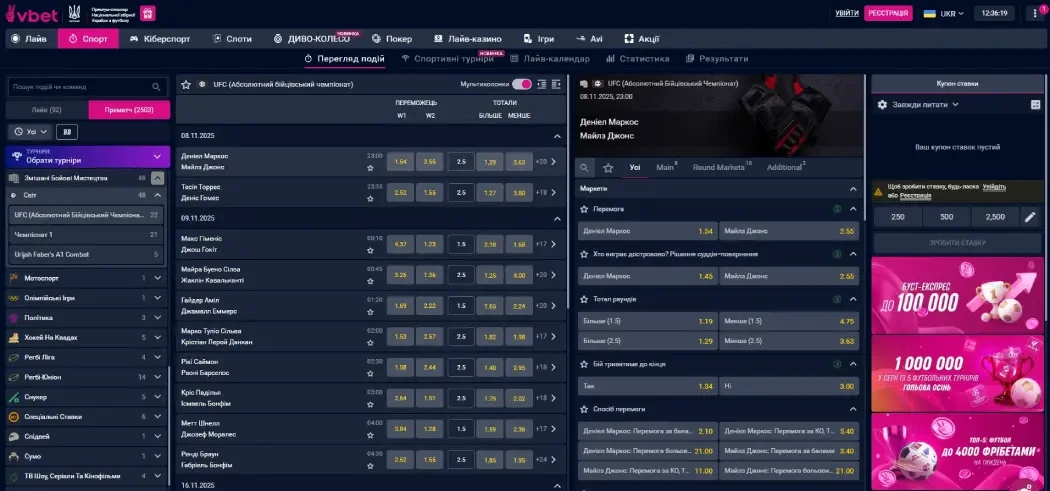Collapse the 09.11.2025 date group
1050x491 pixels.
click(557, 218)
